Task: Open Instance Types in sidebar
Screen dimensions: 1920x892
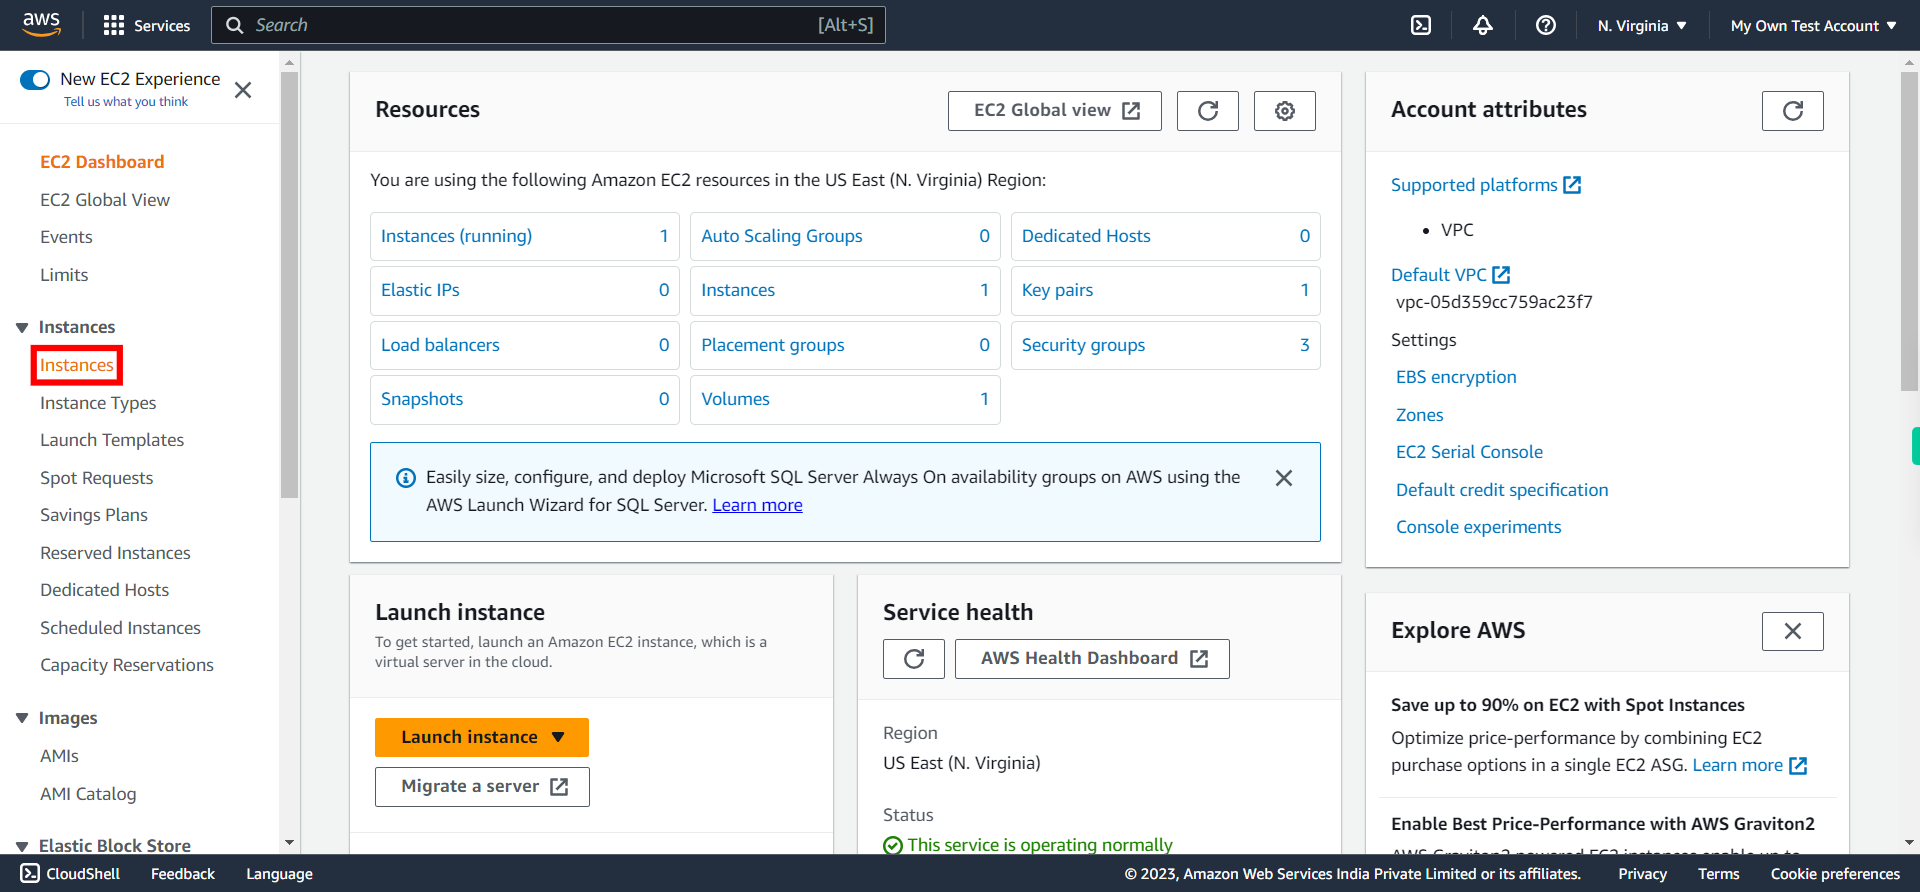Action: 98,403
